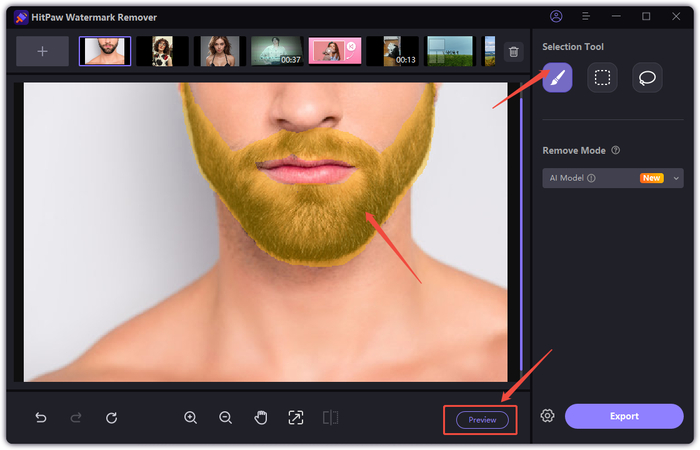Delete files with the trash icon
Image resolution: width=700 pixels, height=450 pixels.
[513, 52]
